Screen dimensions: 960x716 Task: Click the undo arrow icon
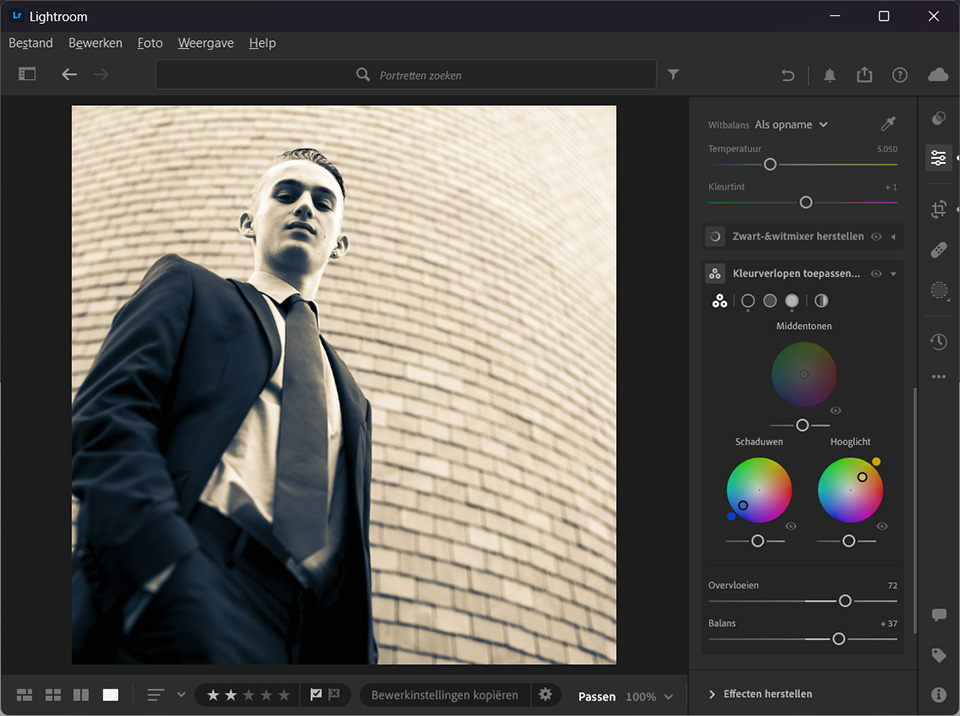[x=787, y=75]
